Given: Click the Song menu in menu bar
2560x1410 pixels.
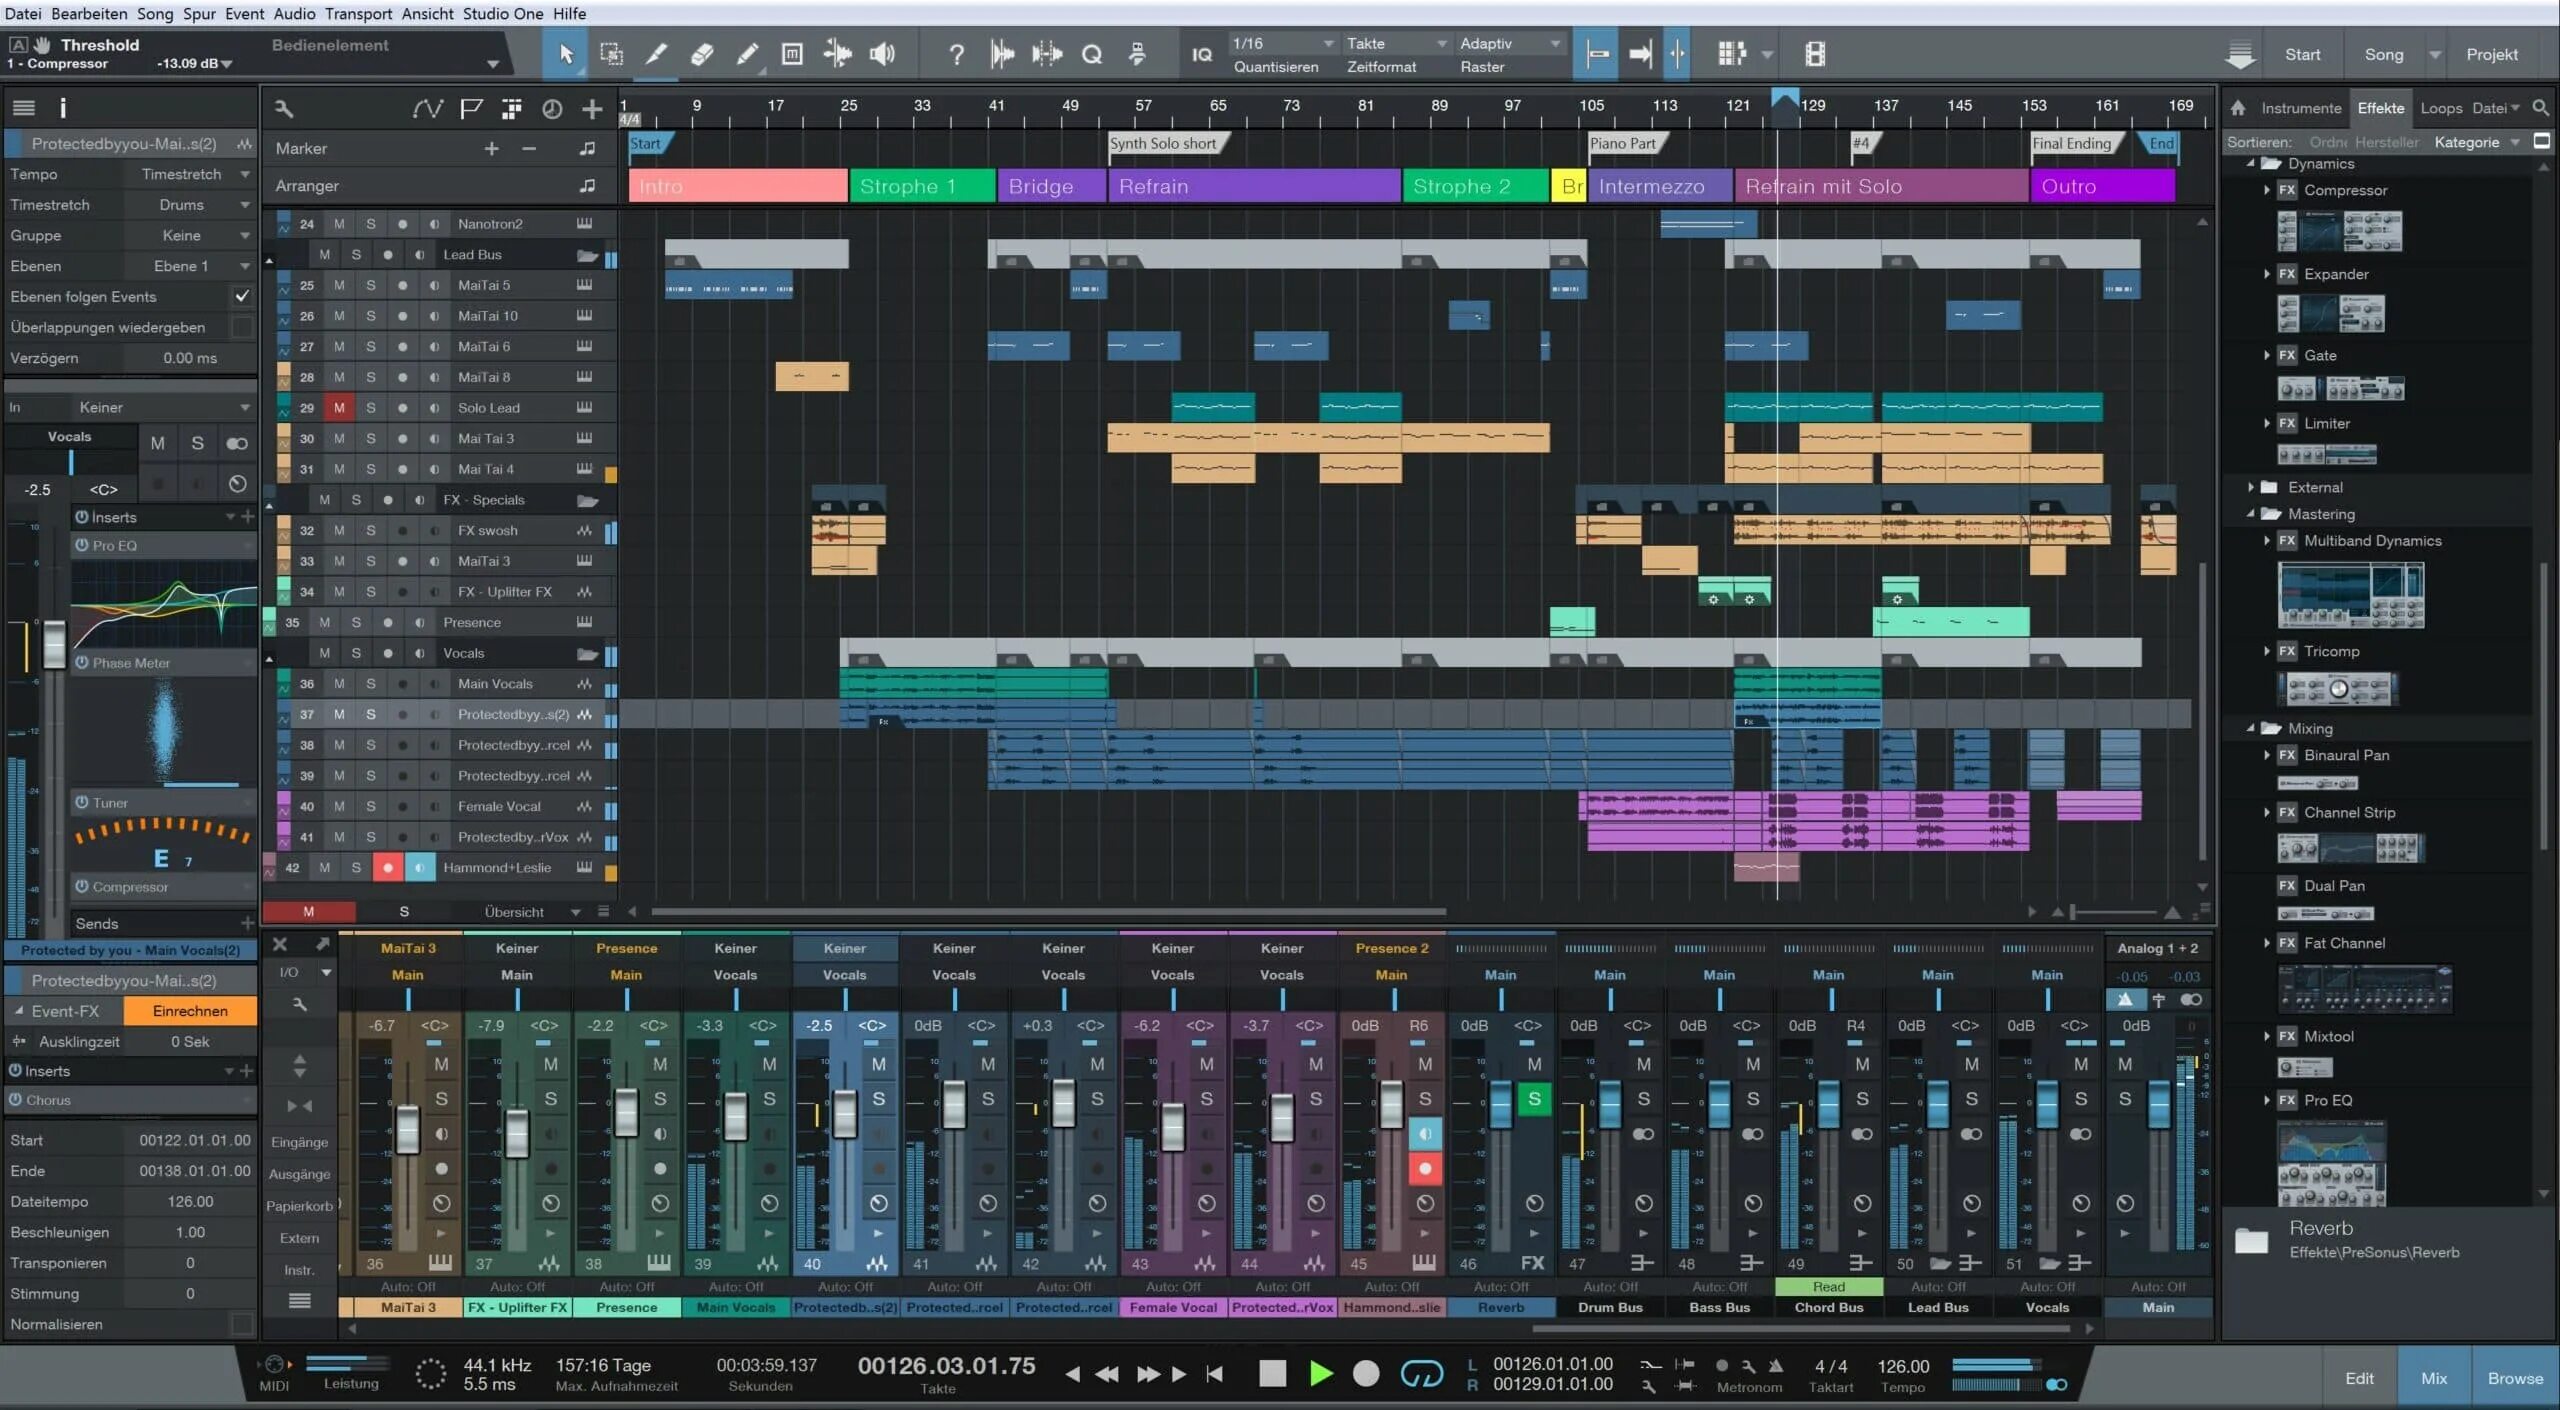Looking at the screenshot, I should (x=153, y=12).
